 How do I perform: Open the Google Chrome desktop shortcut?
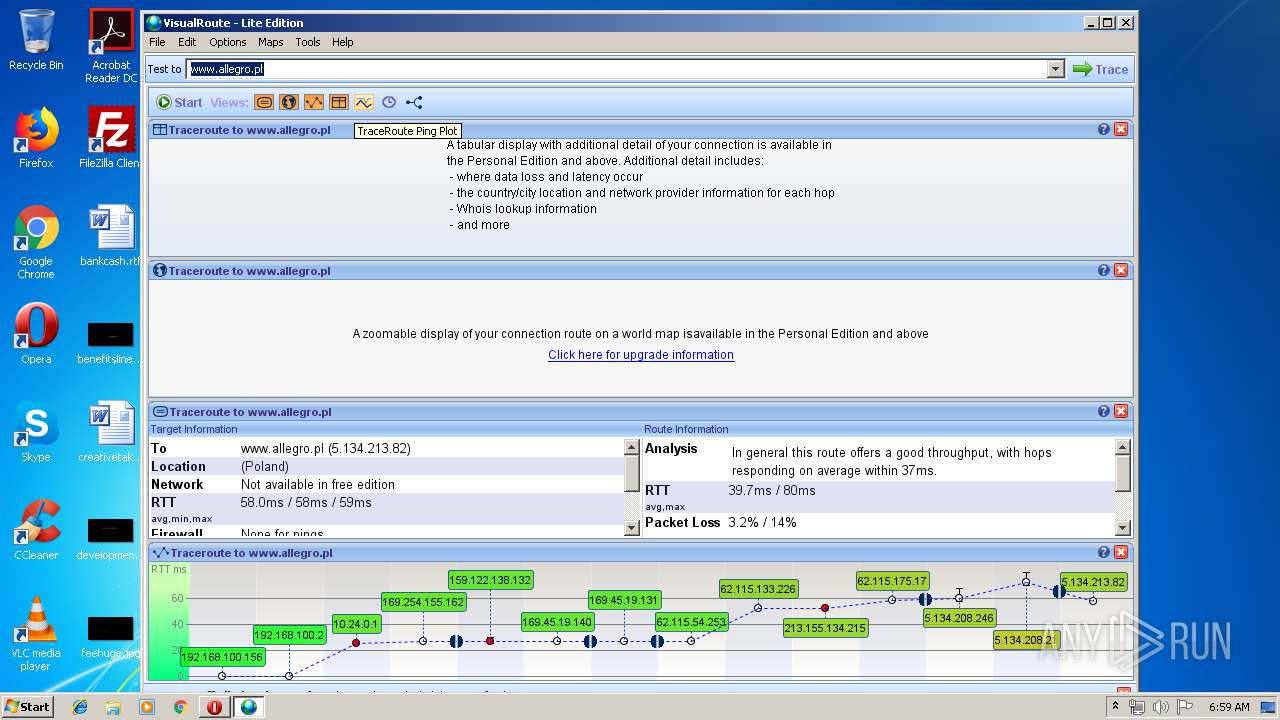[x=36, y=242]
